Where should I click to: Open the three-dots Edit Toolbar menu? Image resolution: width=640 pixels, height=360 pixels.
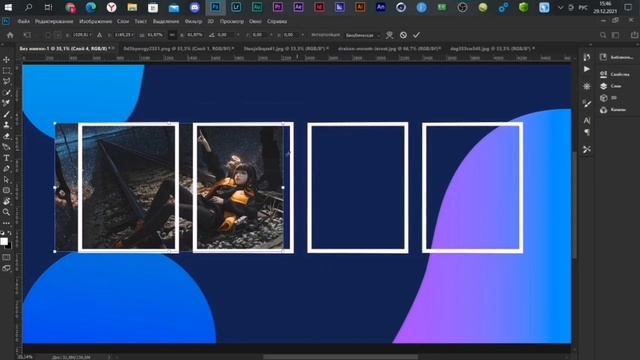coord(7,223)
